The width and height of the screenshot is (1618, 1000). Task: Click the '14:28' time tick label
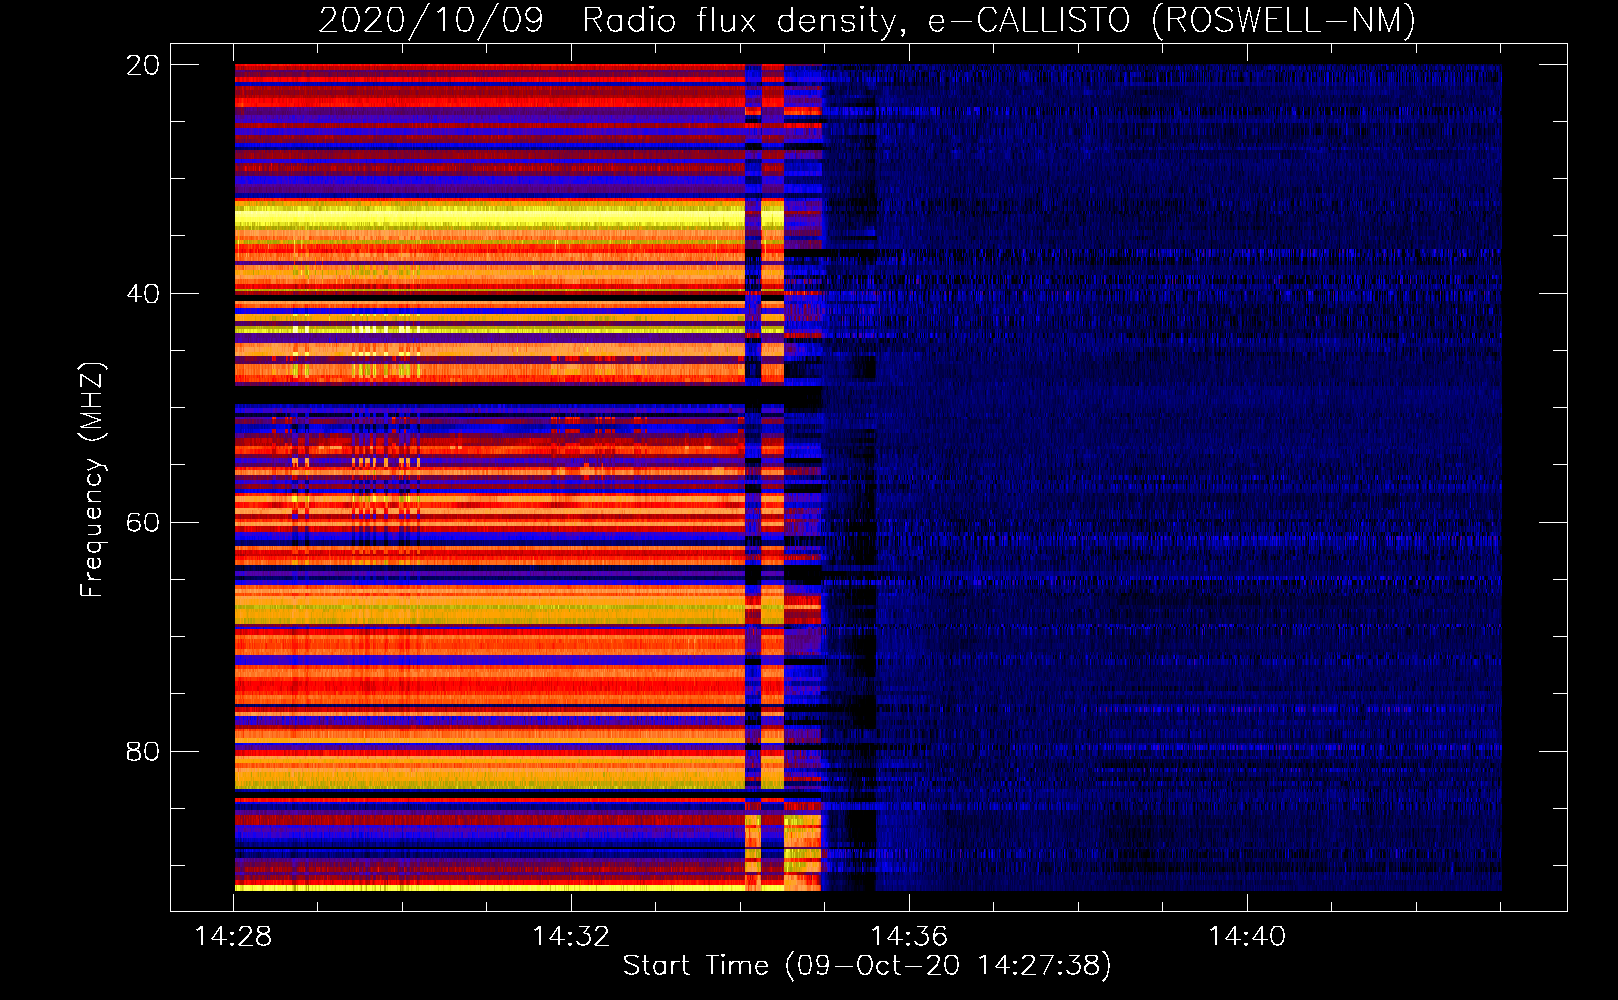233,936
